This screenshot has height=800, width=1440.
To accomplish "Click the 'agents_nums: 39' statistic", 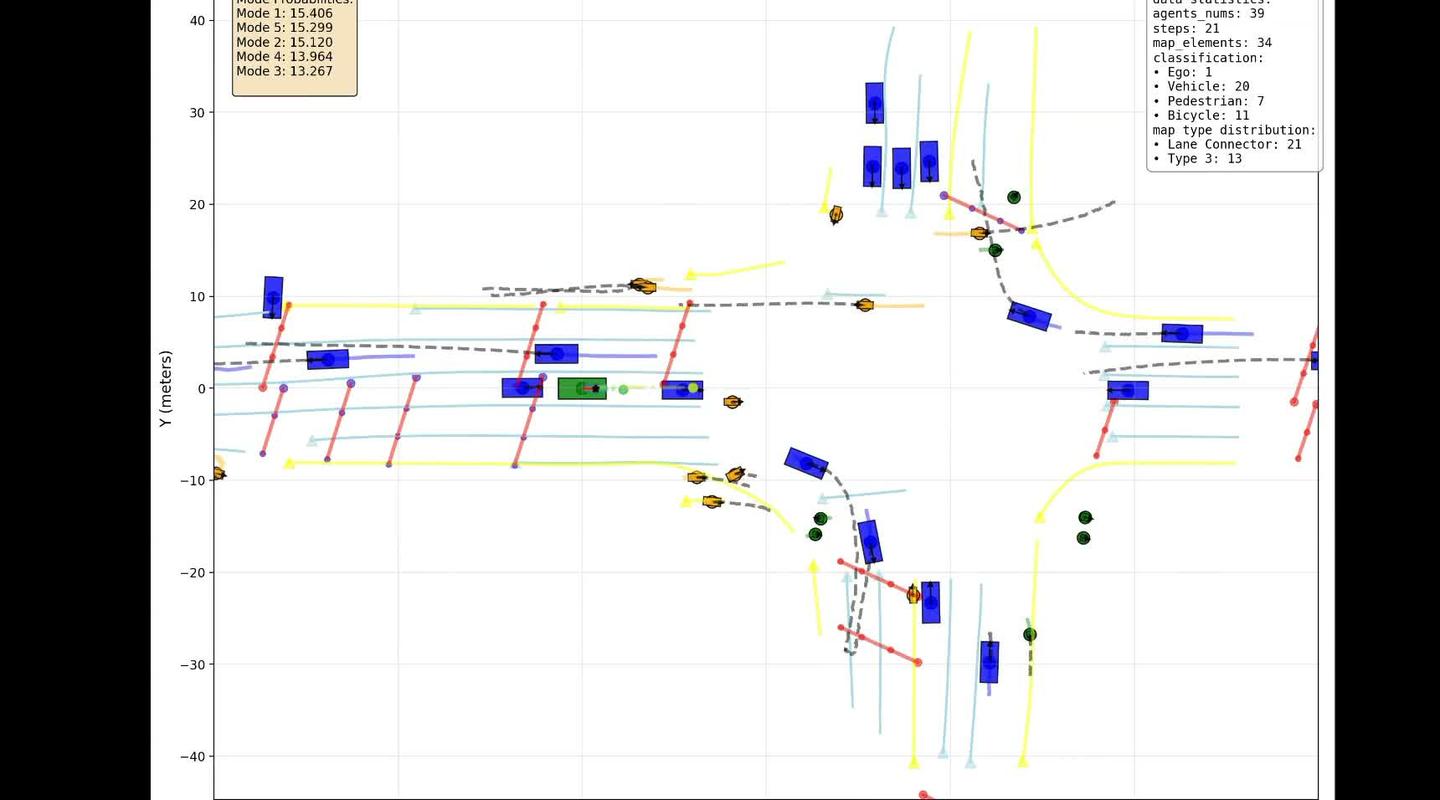I will tap(1208, 14).
